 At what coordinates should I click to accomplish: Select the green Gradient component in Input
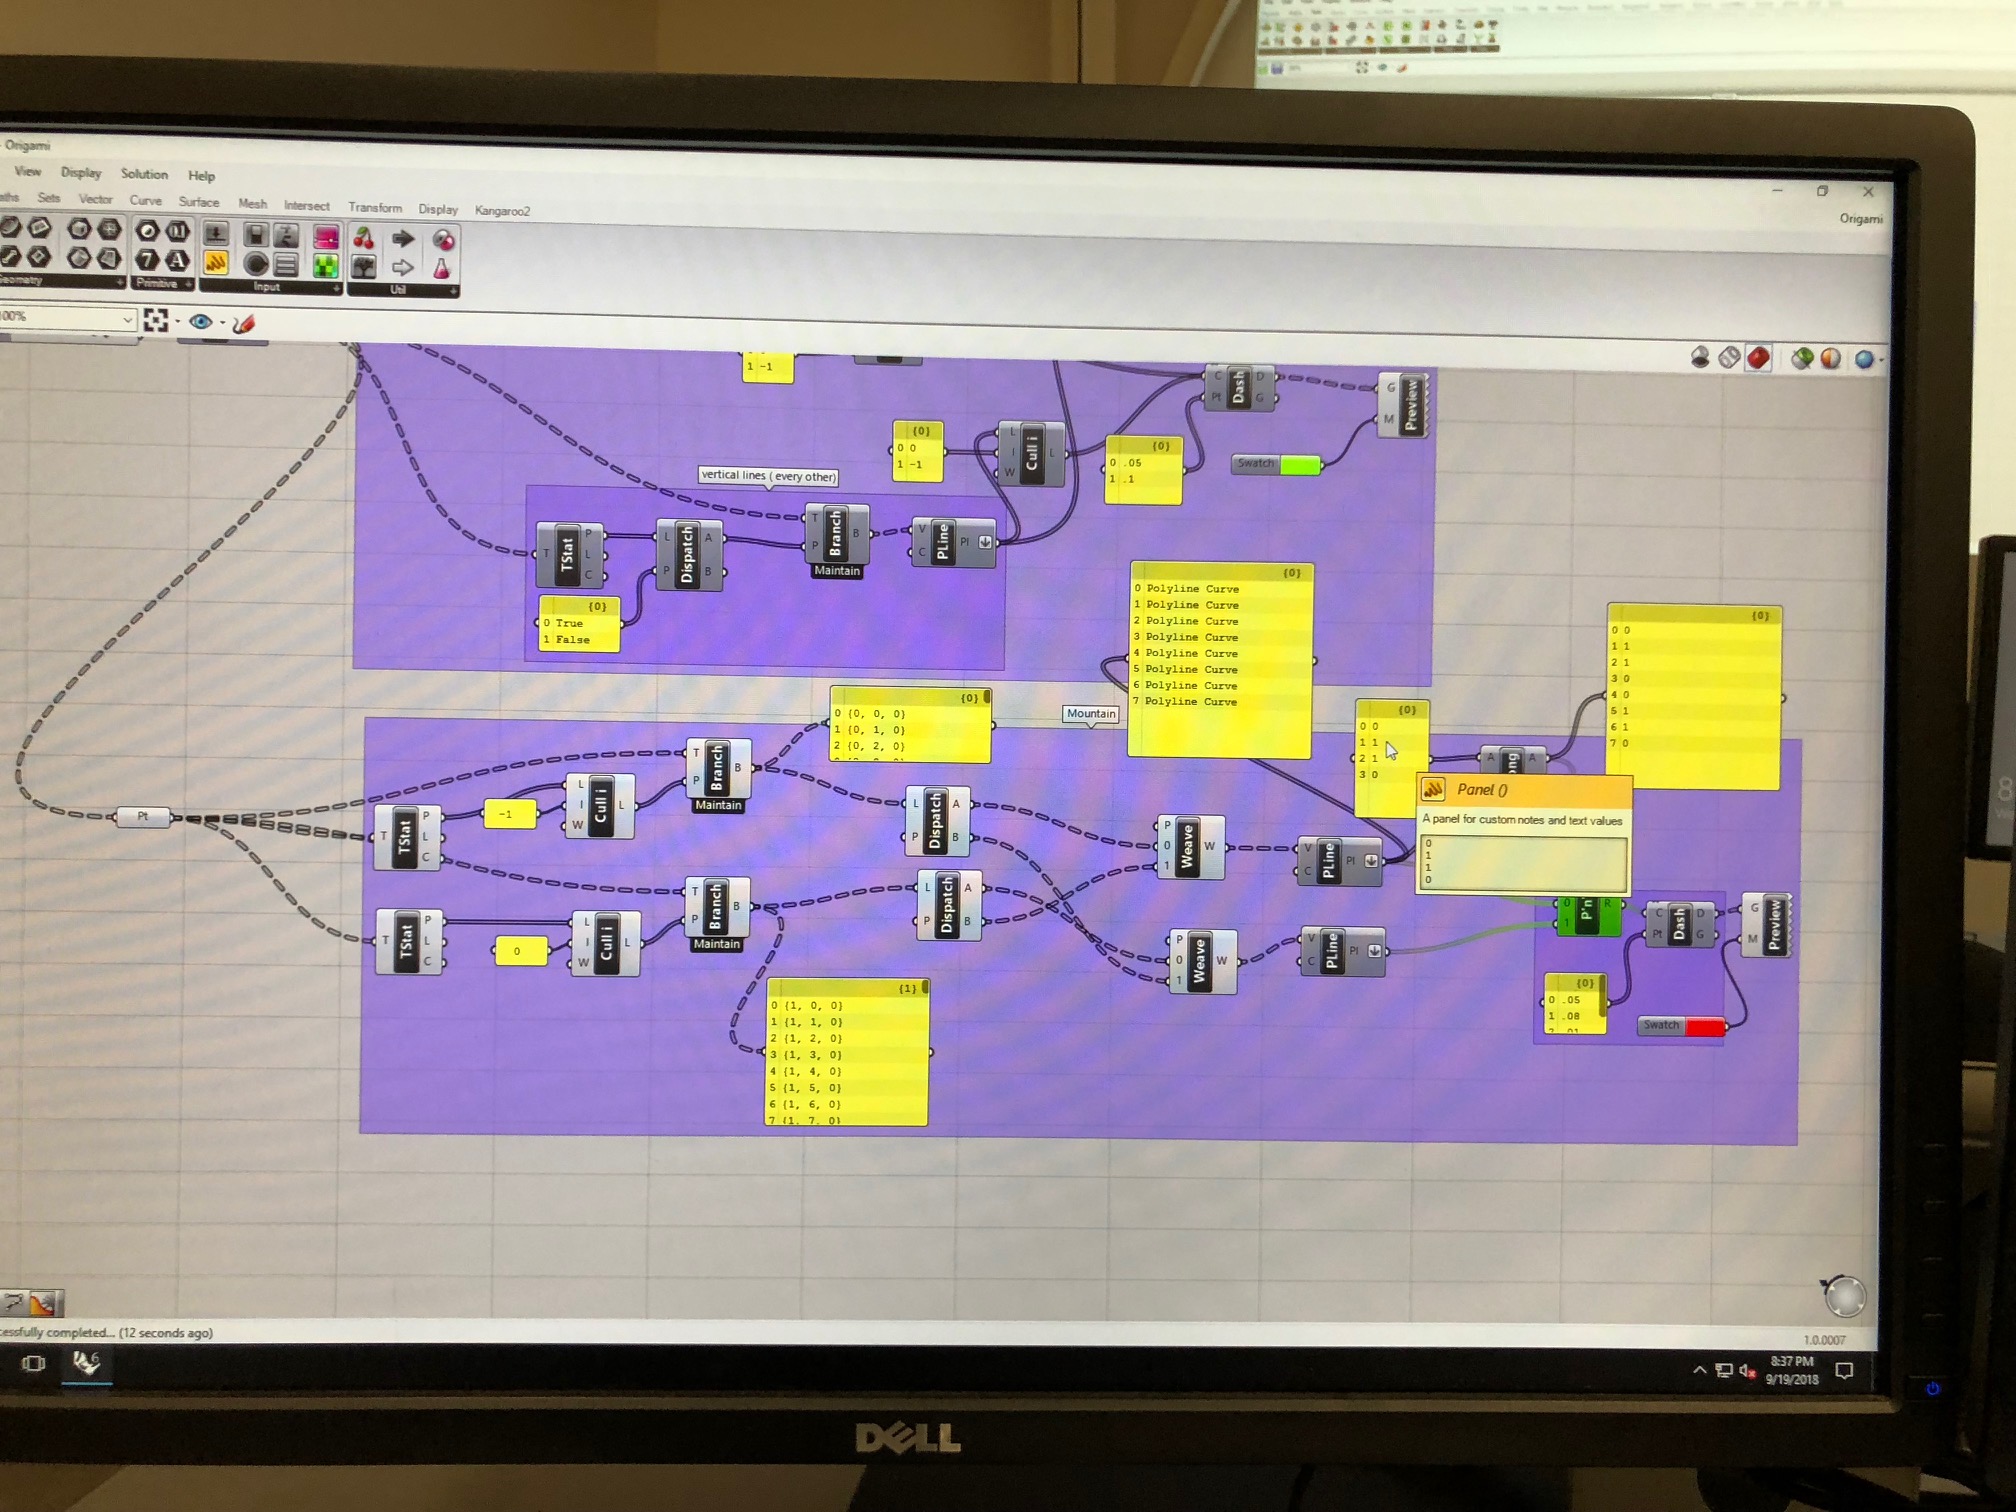325,265
